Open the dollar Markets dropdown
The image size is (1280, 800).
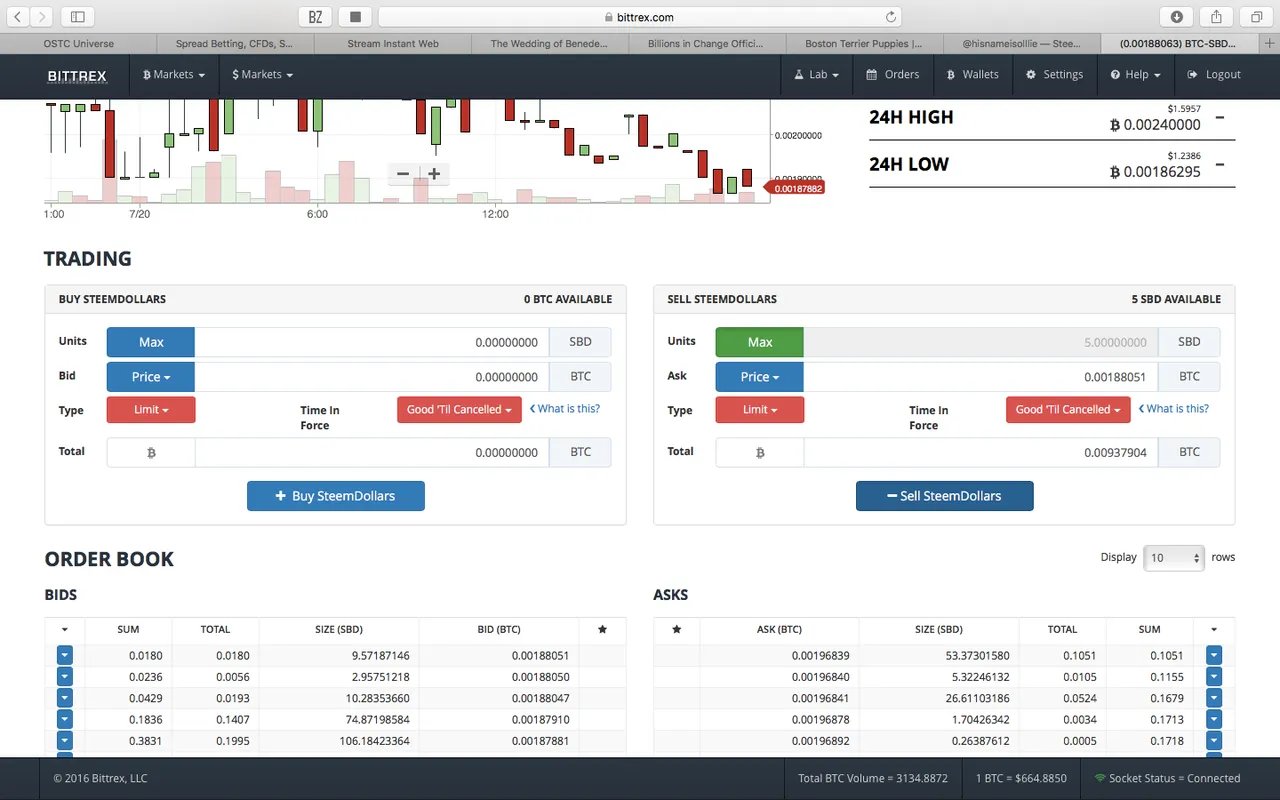[x=262, y=75]
